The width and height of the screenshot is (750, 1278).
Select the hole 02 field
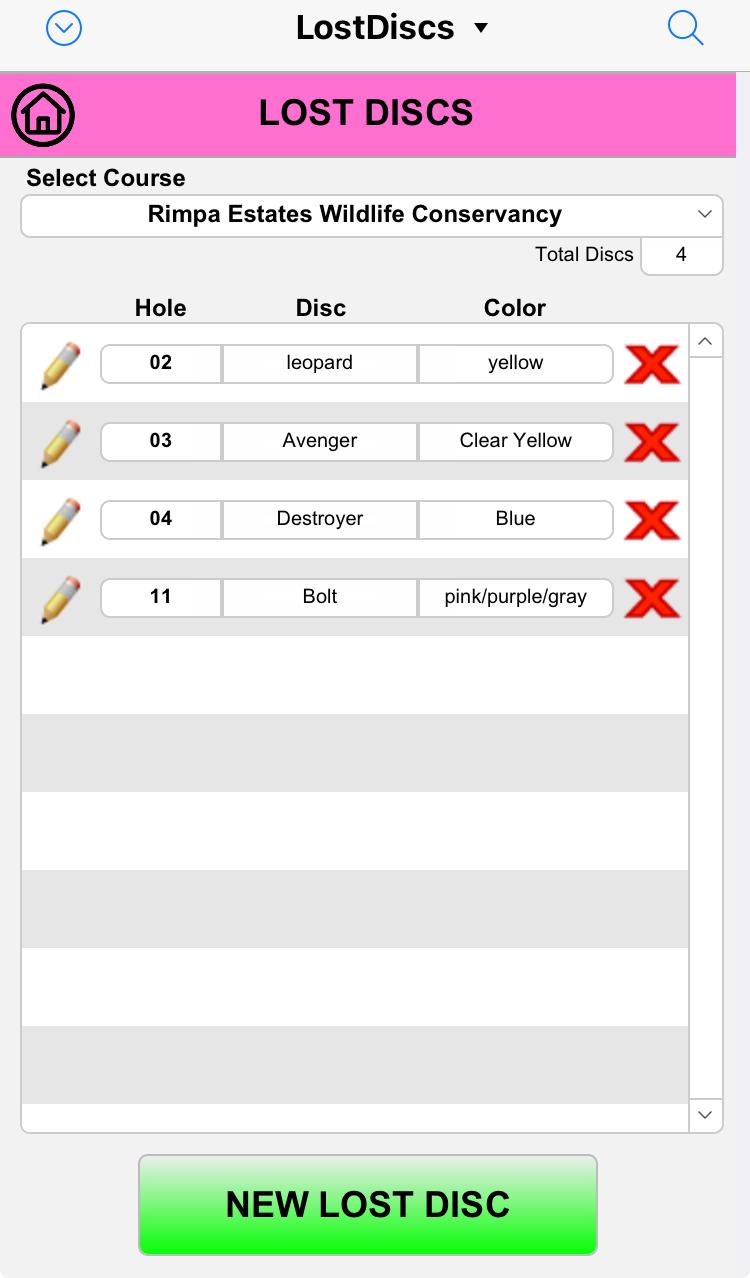pos(161,363)
